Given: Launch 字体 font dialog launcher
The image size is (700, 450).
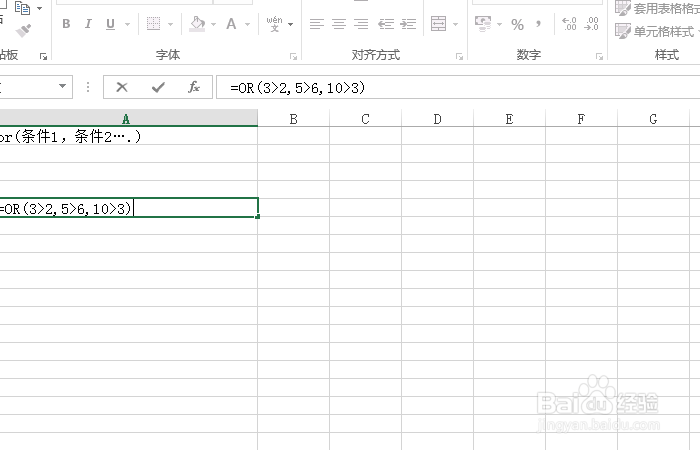Looking at the screenshot, I should (x=293, y=56).
